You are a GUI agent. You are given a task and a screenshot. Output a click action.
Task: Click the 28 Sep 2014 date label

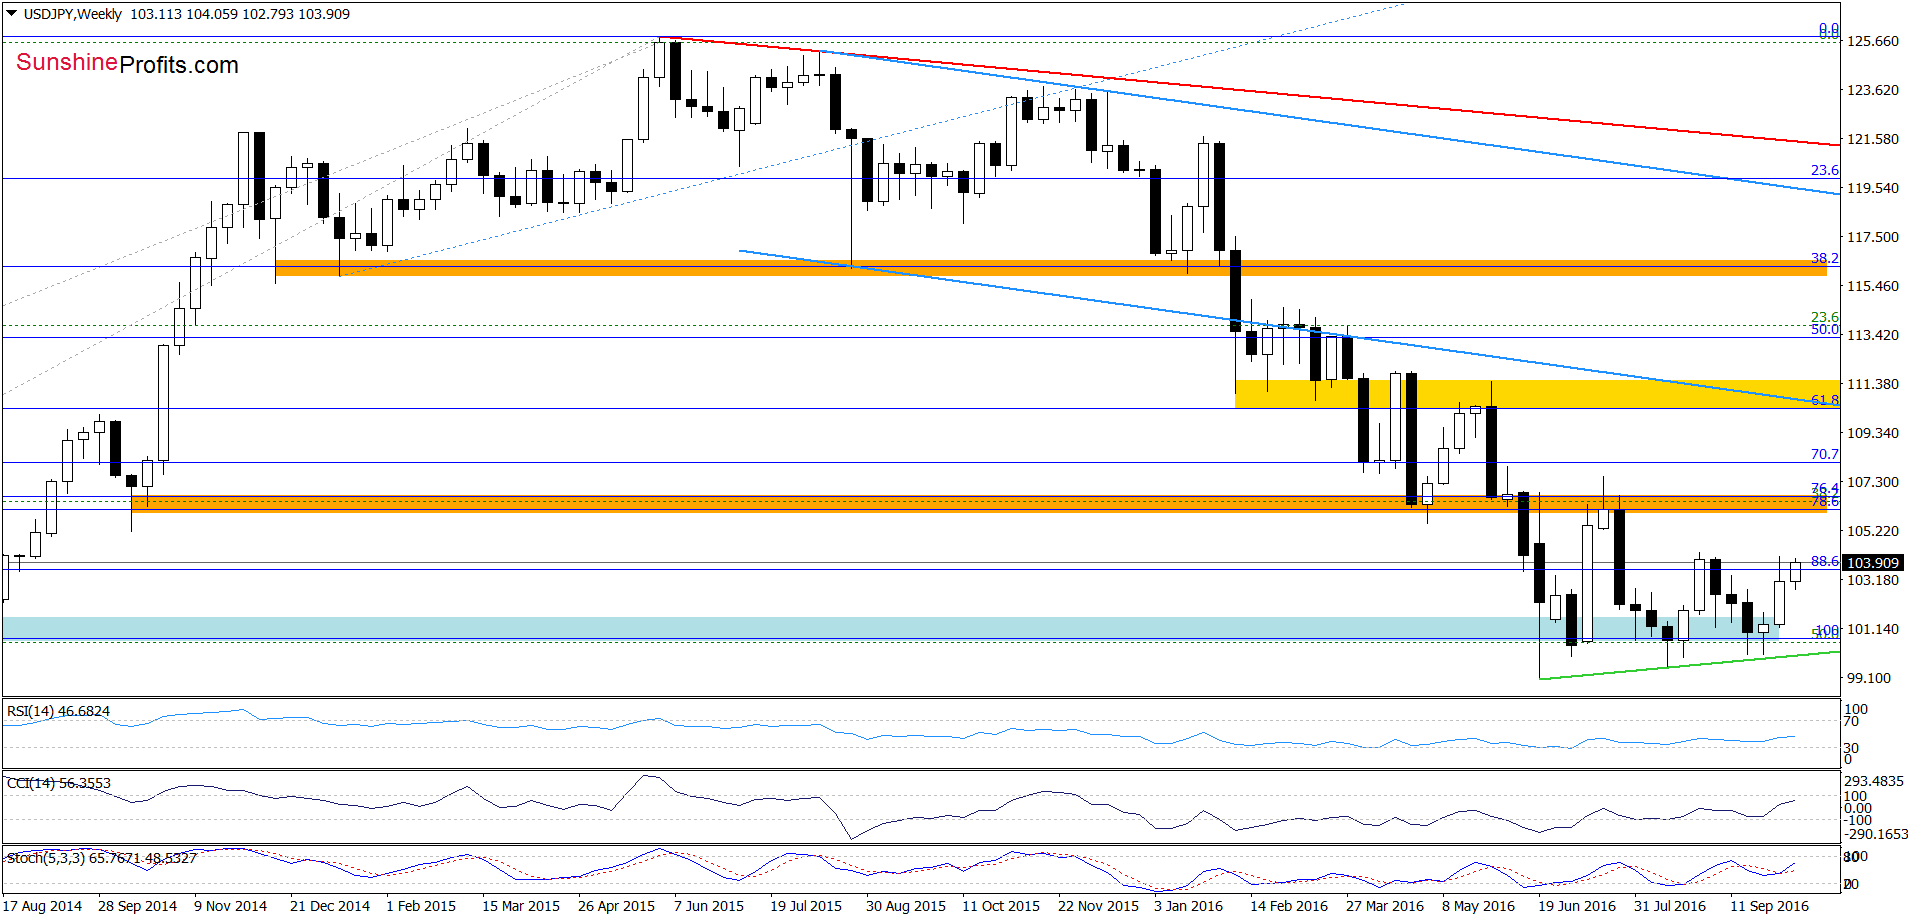pyautogui.click(x=137, y=906)
